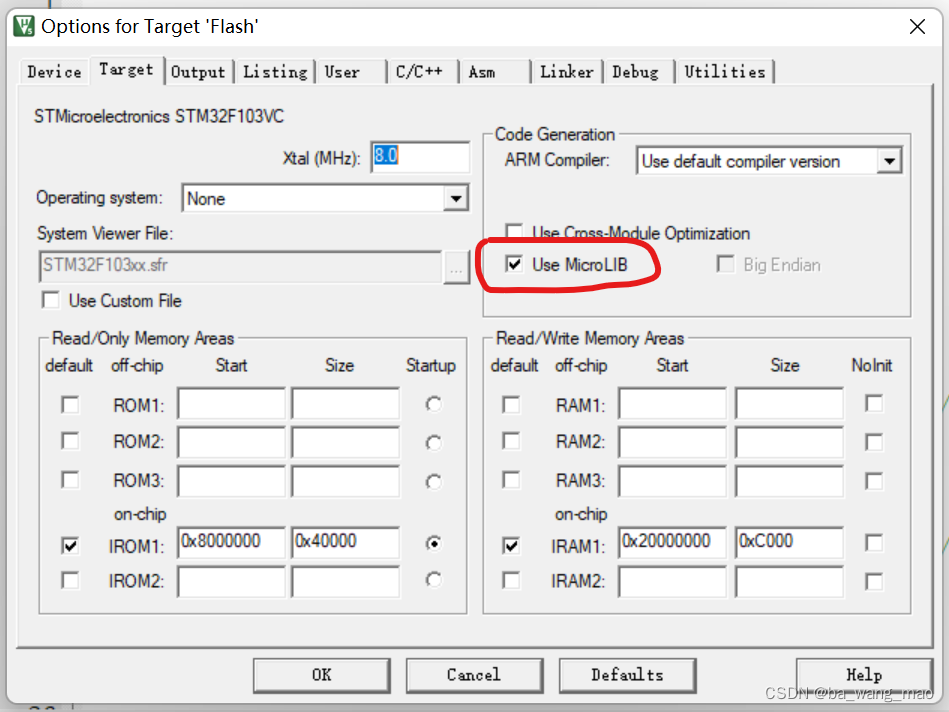
Task: Click the IROM1 Size field with 0x40000
Action: (345, 542)
